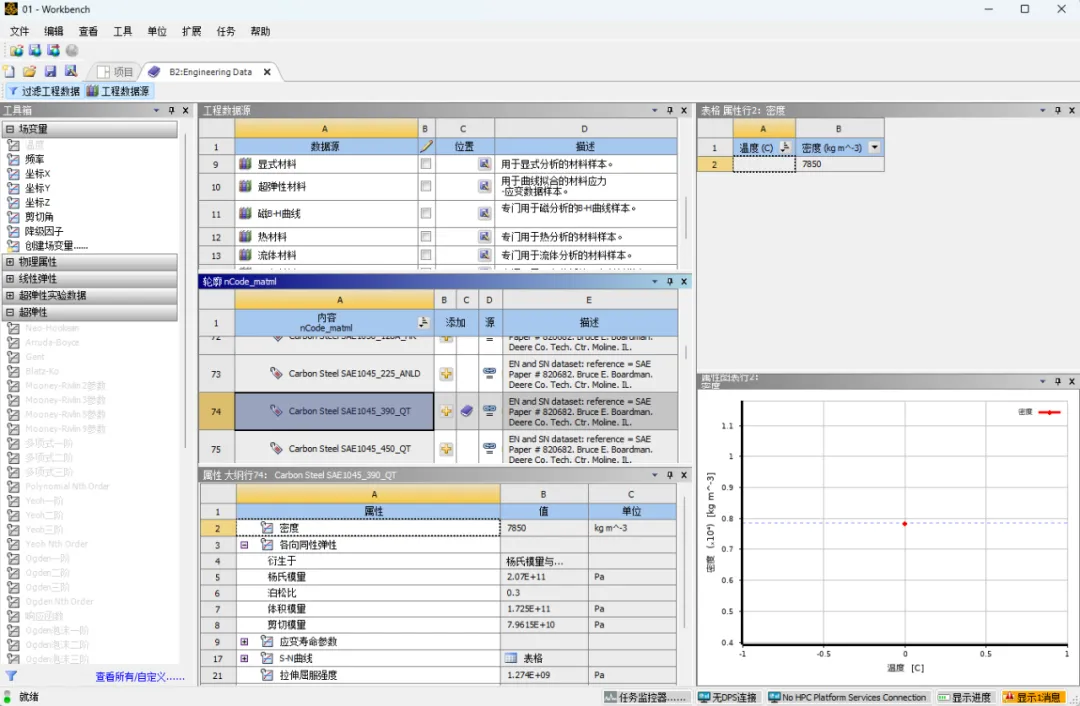Click the location icon for 热材料
This screenshot has height=706, width=1080.
click(485, 237)
